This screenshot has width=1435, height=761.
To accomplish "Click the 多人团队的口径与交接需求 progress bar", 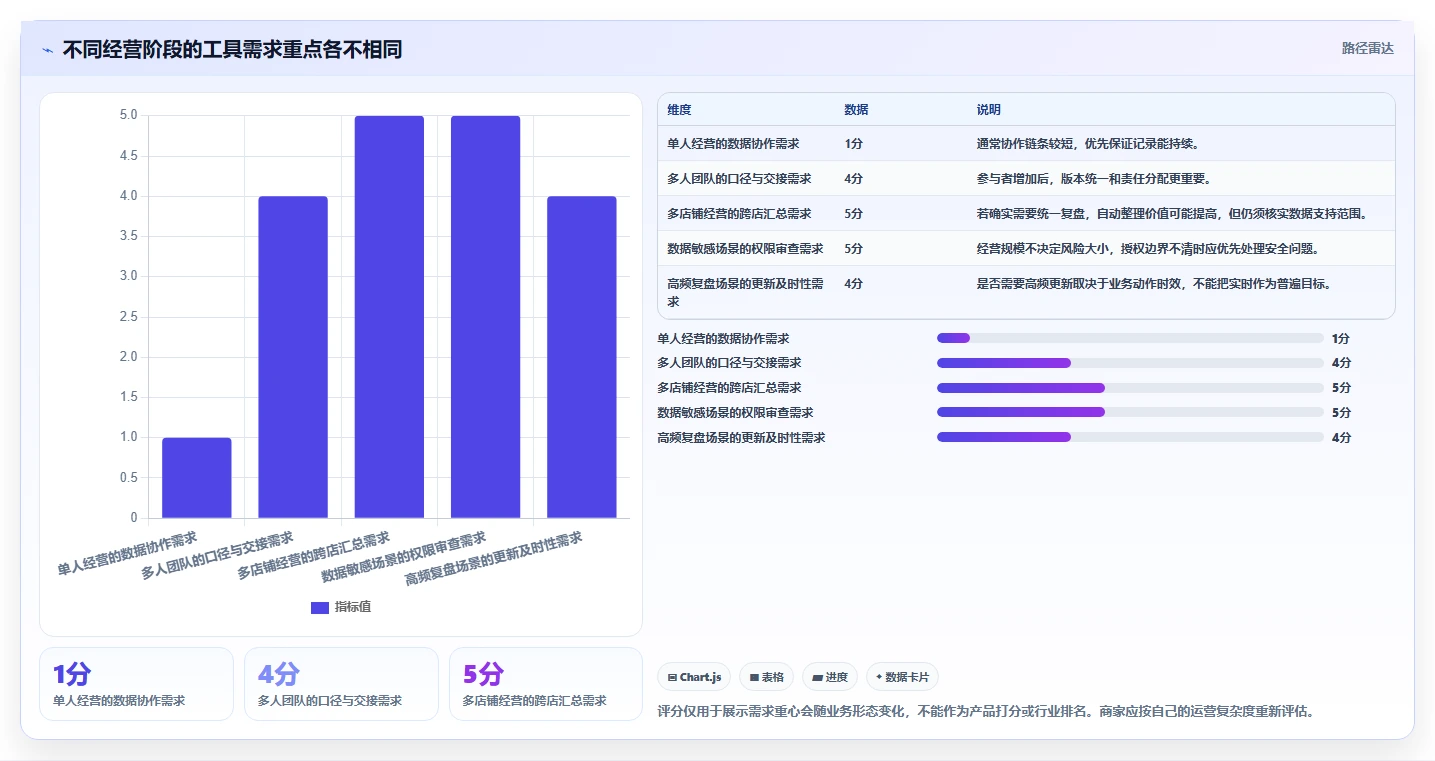I will (x=1130, y=363).
